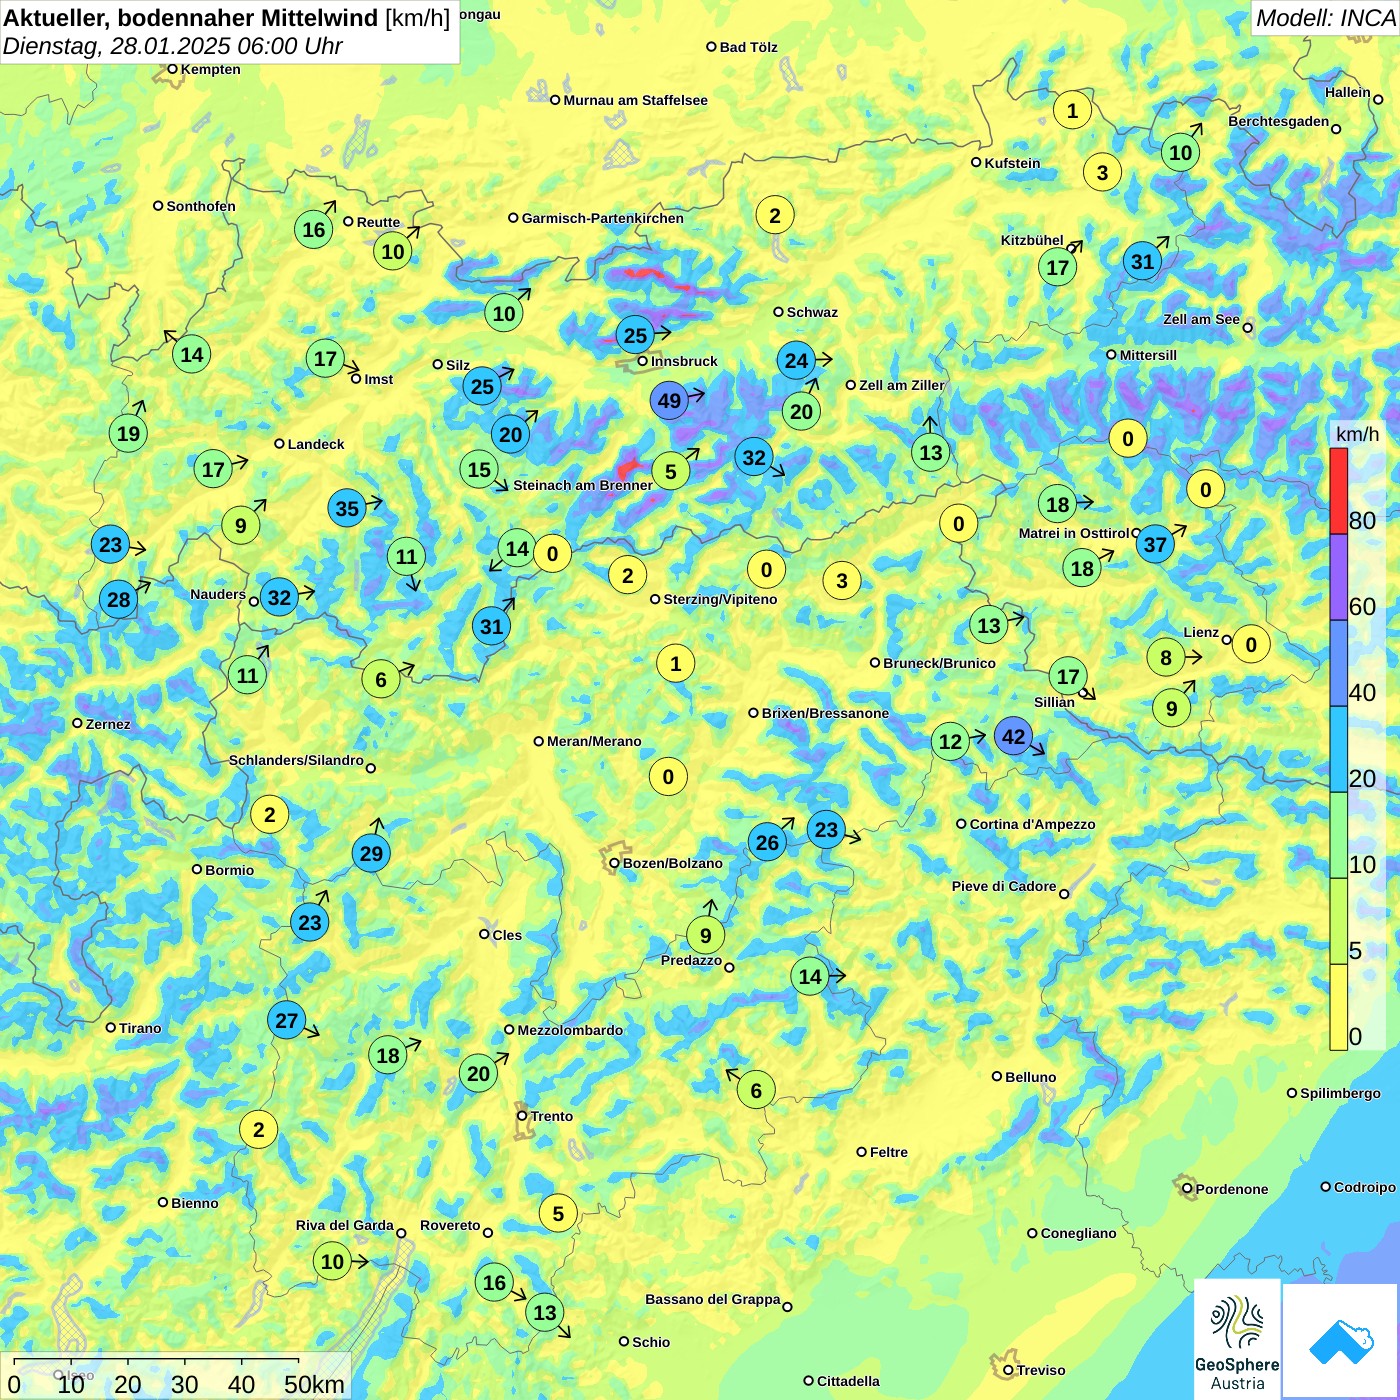The height and width of the screenshot is (1400, 1400).
Task: Select the 17 km/h marker by Kitzbühel
Action: [1057, 267]
